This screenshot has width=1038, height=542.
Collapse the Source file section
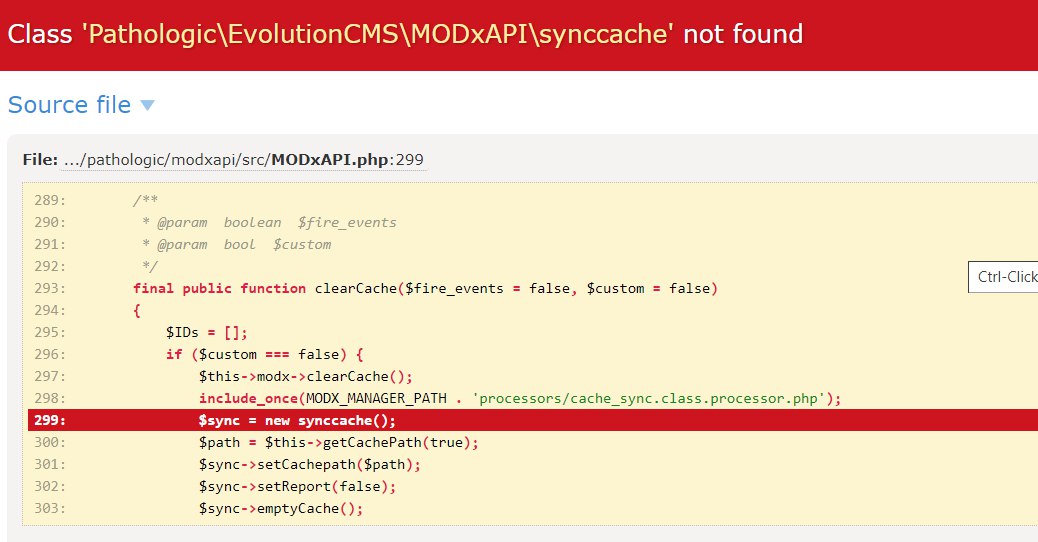pos(148,105)
